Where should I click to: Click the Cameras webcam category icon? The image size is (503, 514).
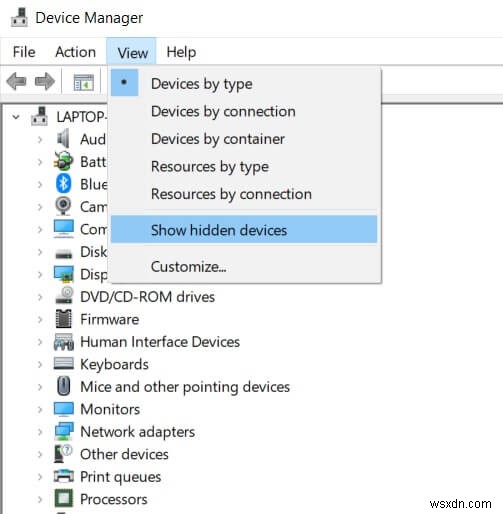63,206
